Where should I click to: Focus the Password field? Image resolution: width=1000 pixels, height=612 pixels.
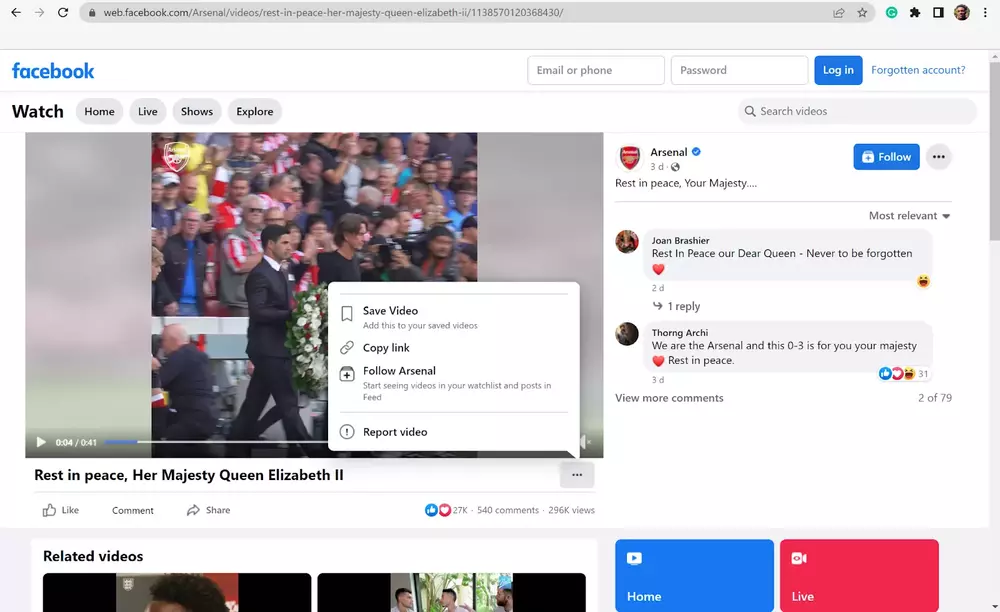click(739, 70)
